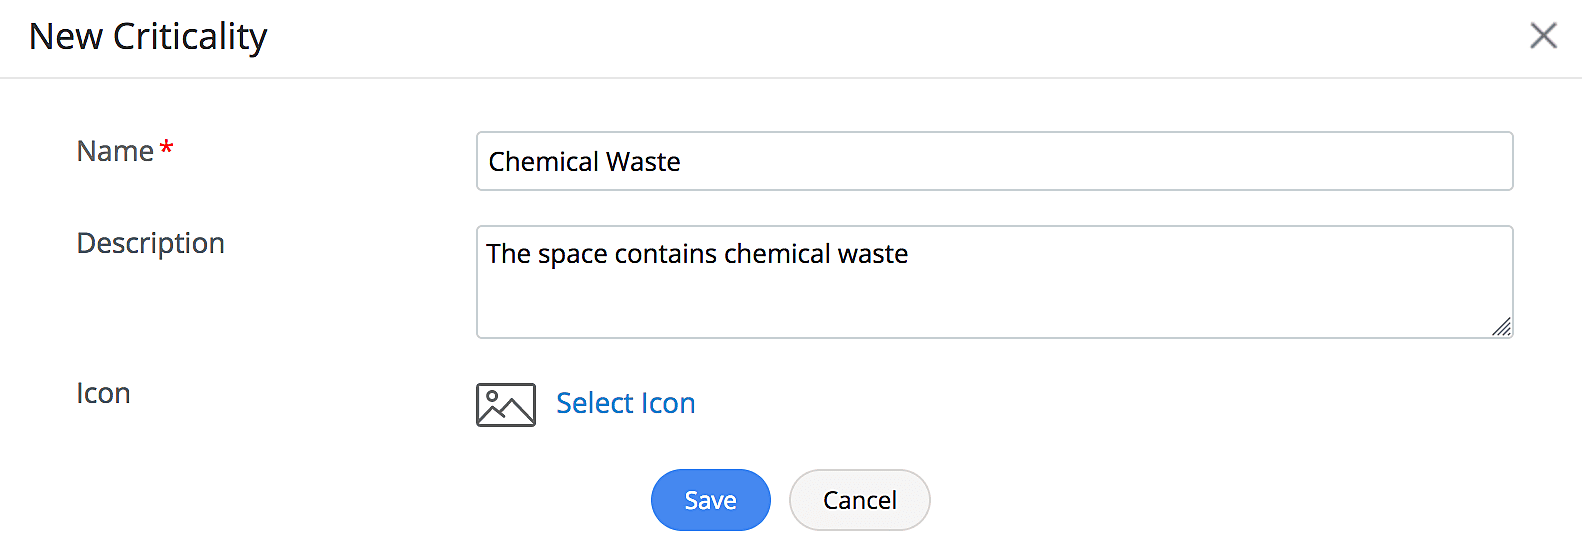
Task: Save the new criticality
Action: pos(710,500)
